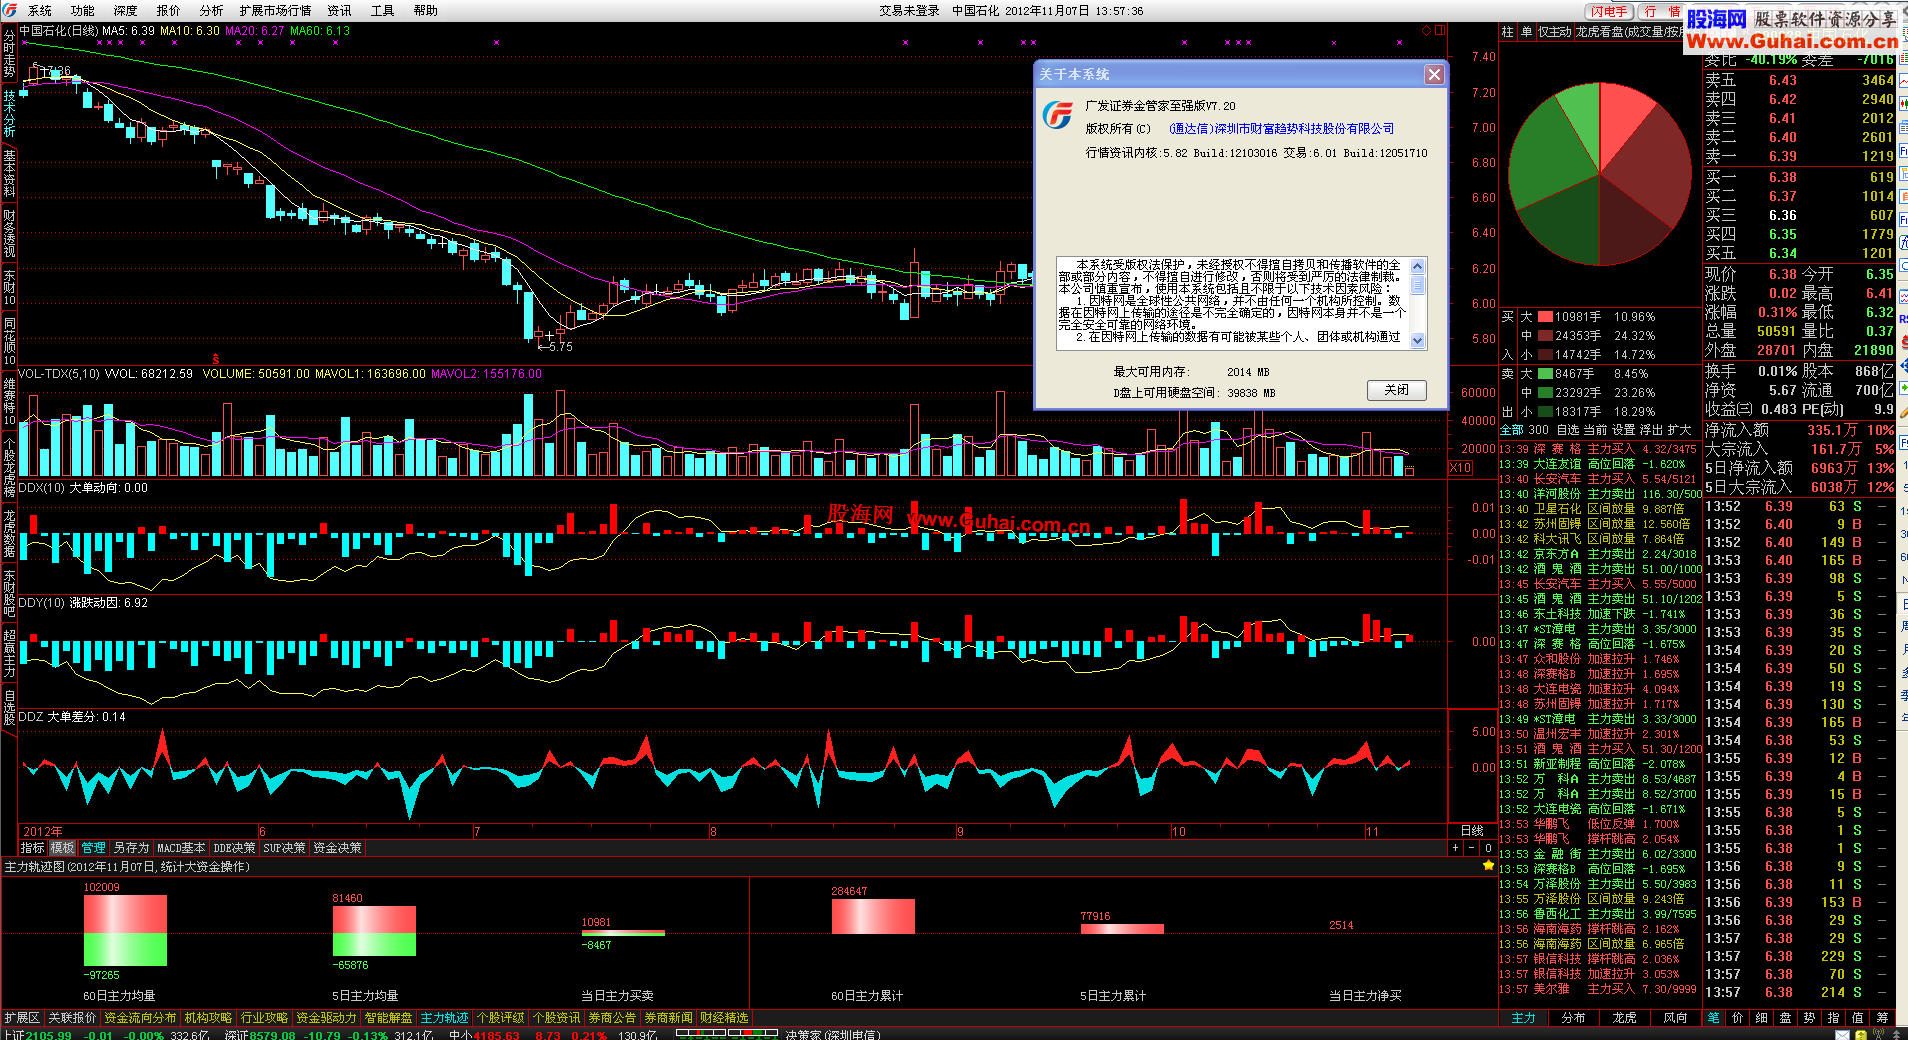
Task: Click the 美尔雅 主力买入 alert row
Action: [x=1598, y=989]
